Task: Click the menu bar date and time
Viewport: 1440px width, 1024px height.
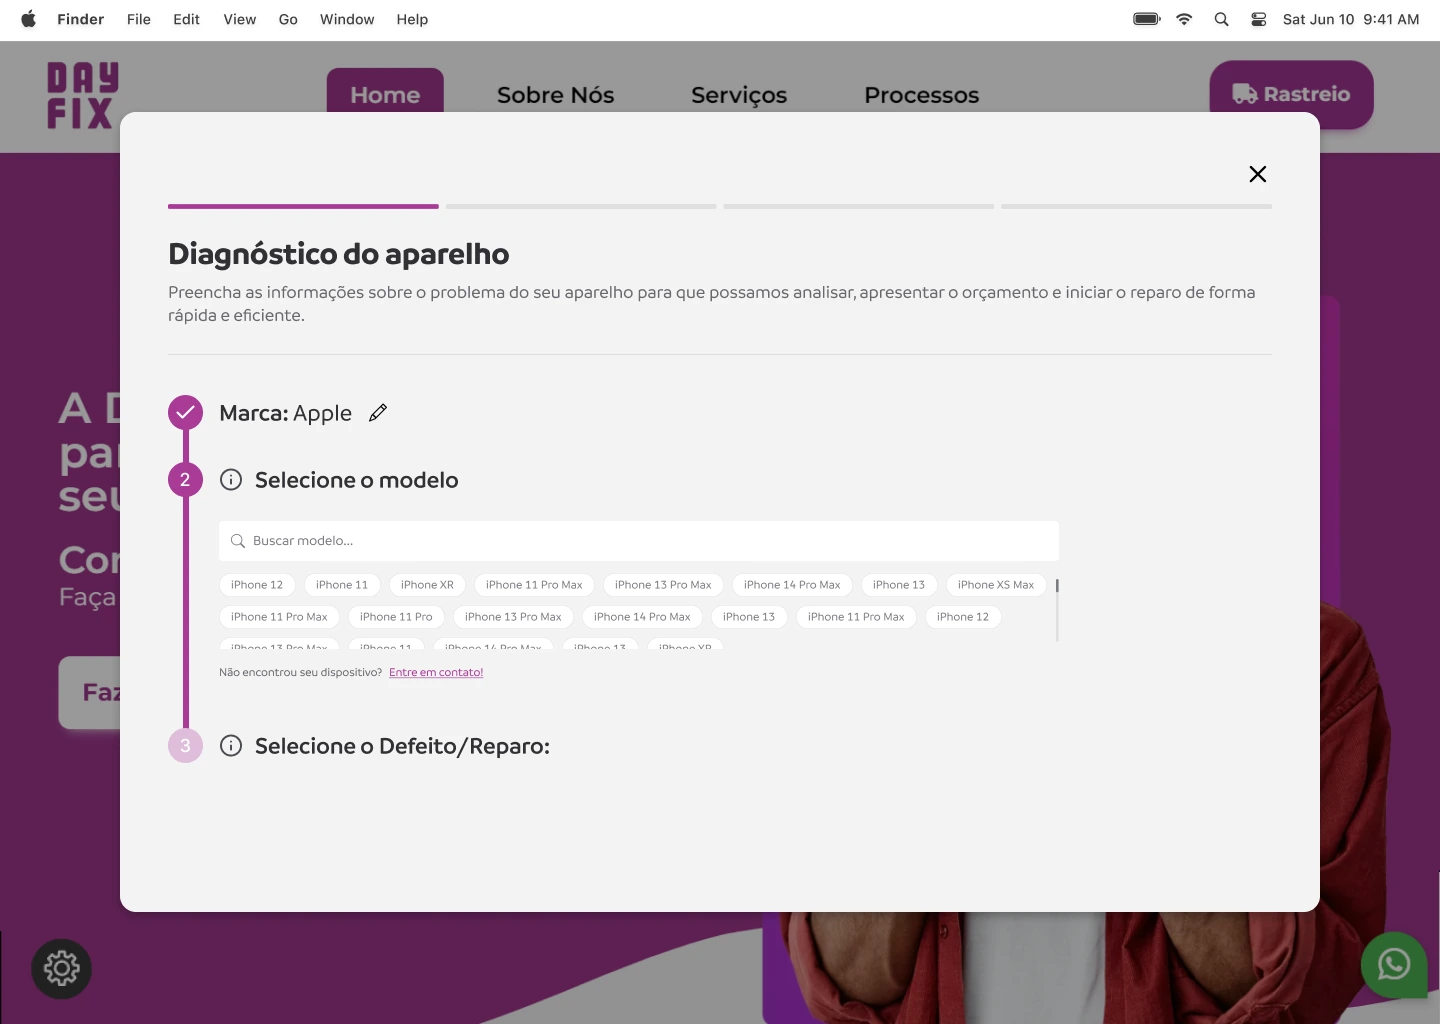Action: 1351,19
